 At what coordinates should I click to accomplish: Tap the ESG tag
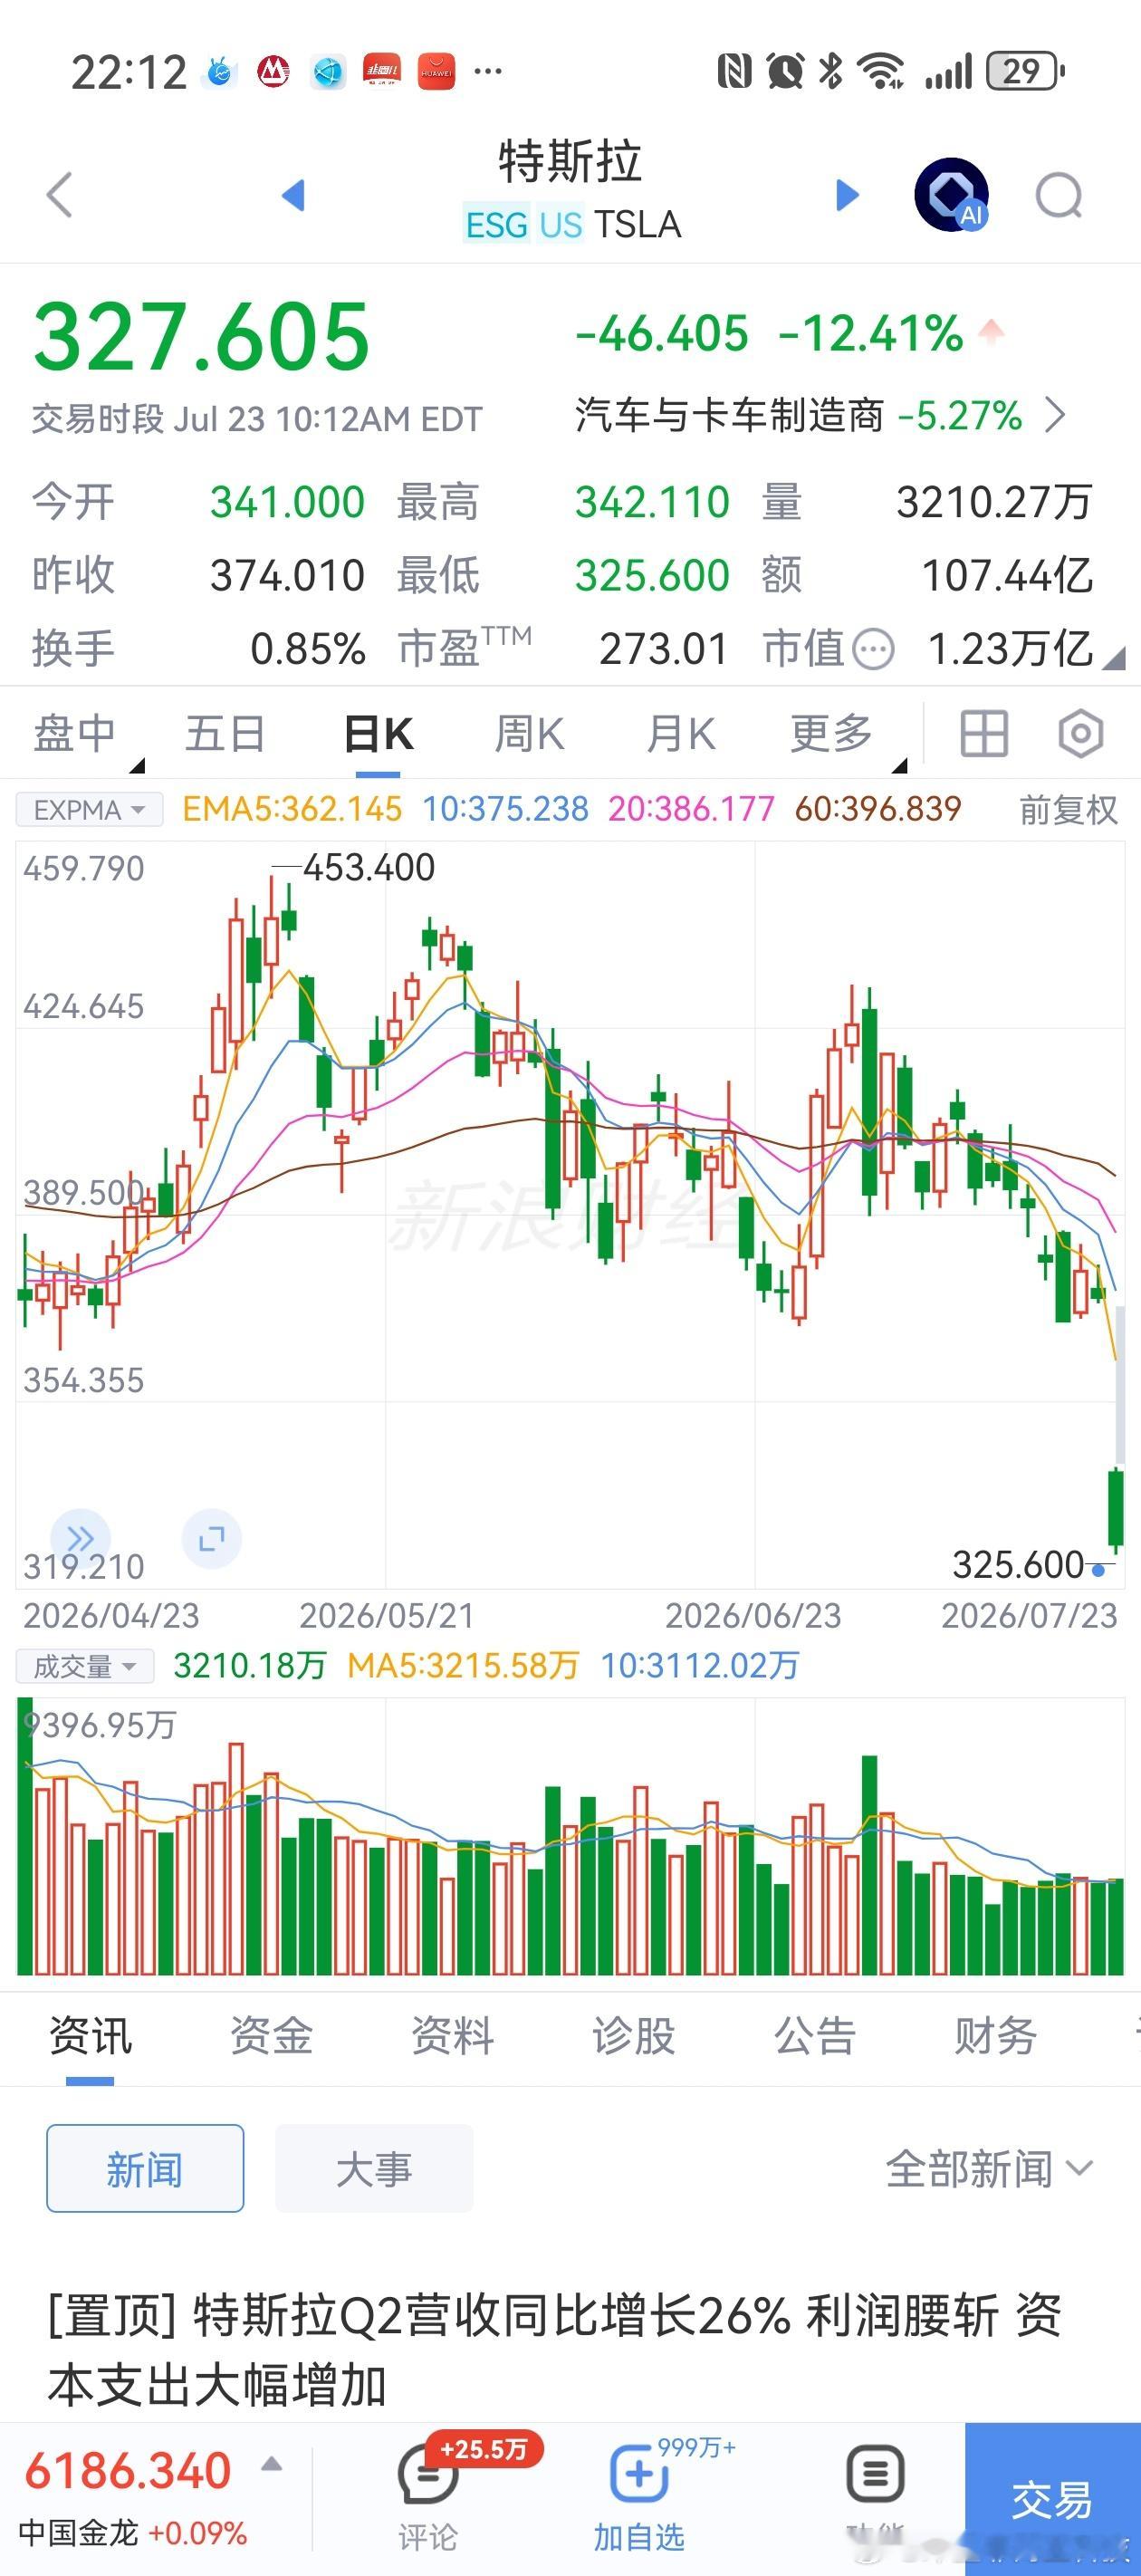tap(497, 225)
